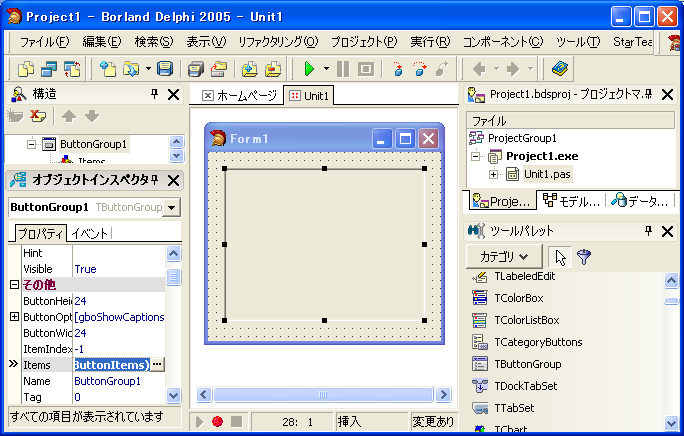Run the project with green play
Viewport: 684px width, 436px height.
pyautogui.click(x=309, y=69)
